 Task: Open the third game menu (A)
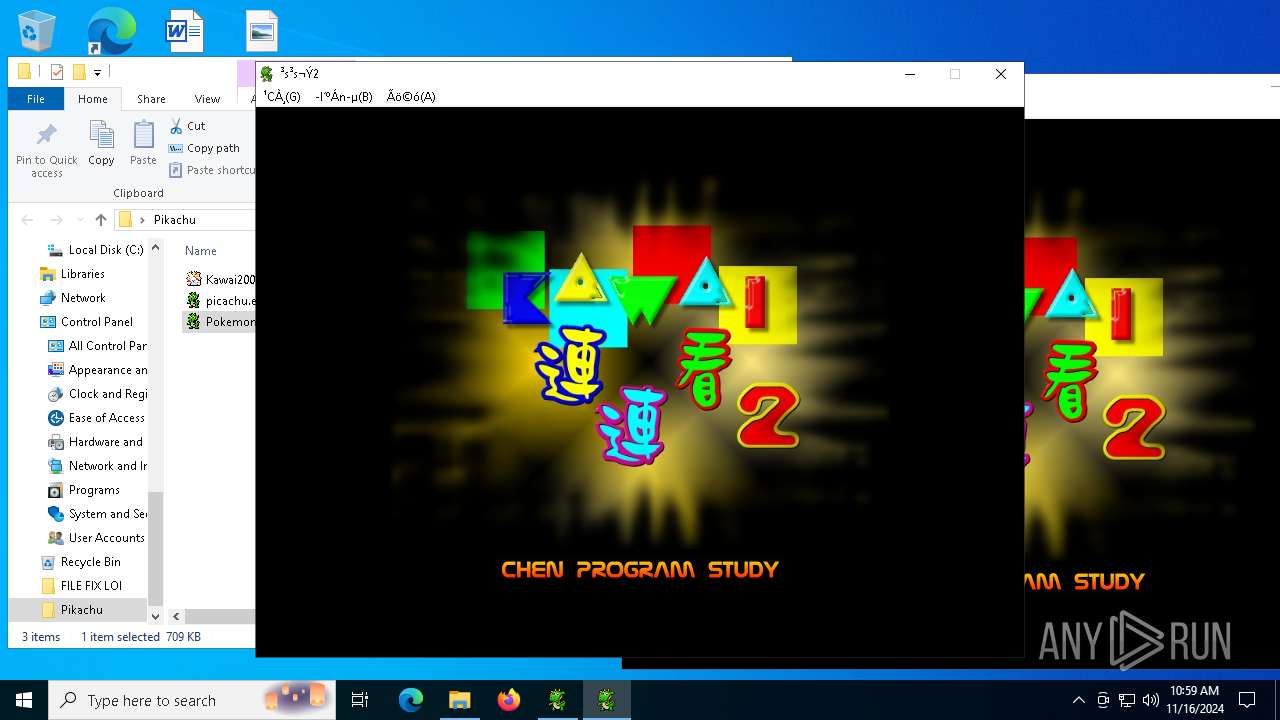coord(411,97)
